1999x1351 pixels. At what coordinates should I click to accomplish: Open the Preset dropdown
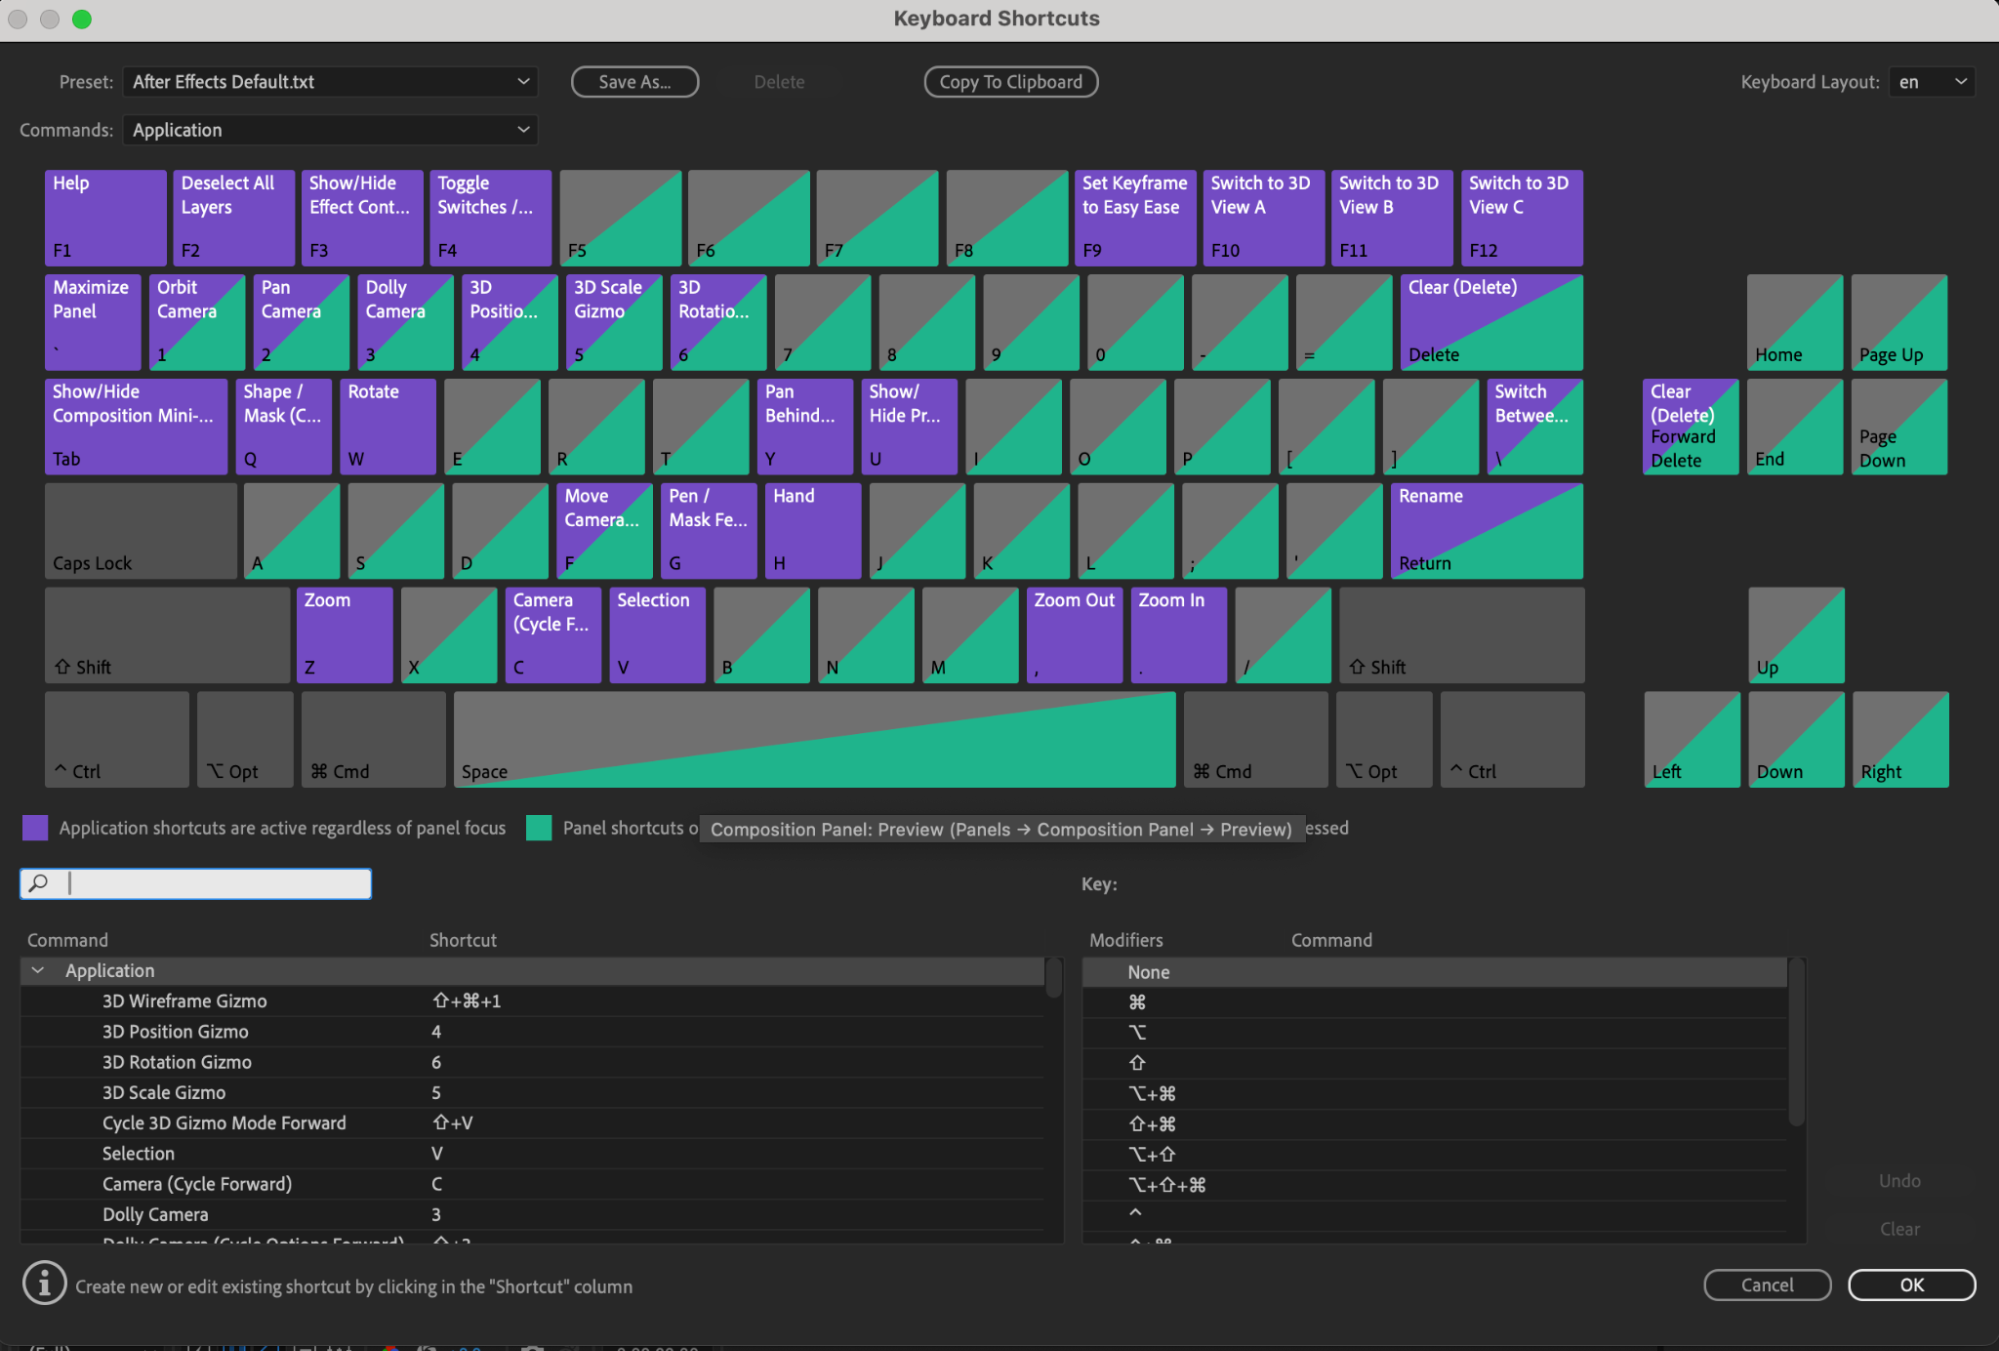pos(330,82)
